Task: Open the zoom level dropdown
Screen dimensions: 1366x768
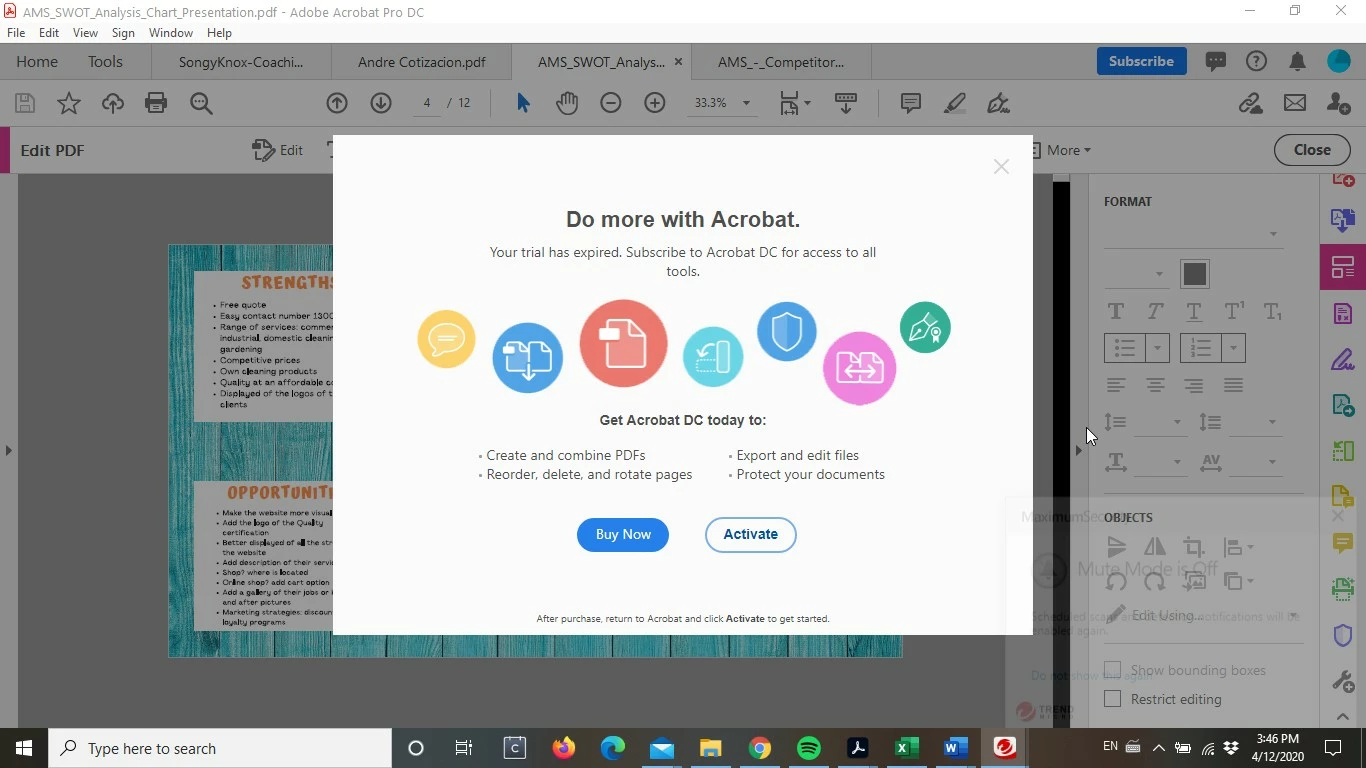Action: [x=745, y=103]
